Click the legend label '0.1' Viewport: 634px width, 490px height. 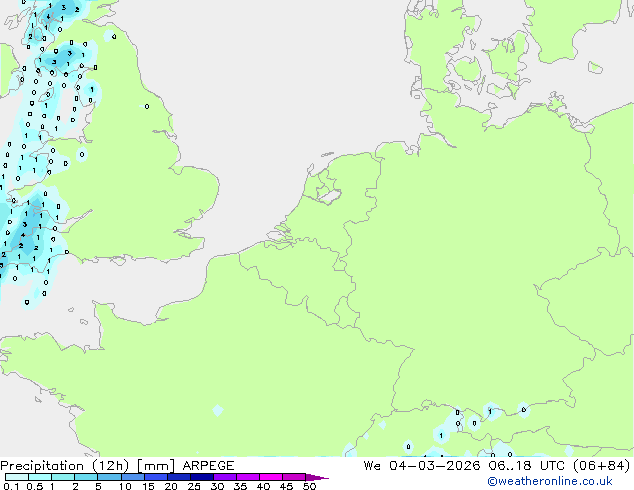(11, 486)
